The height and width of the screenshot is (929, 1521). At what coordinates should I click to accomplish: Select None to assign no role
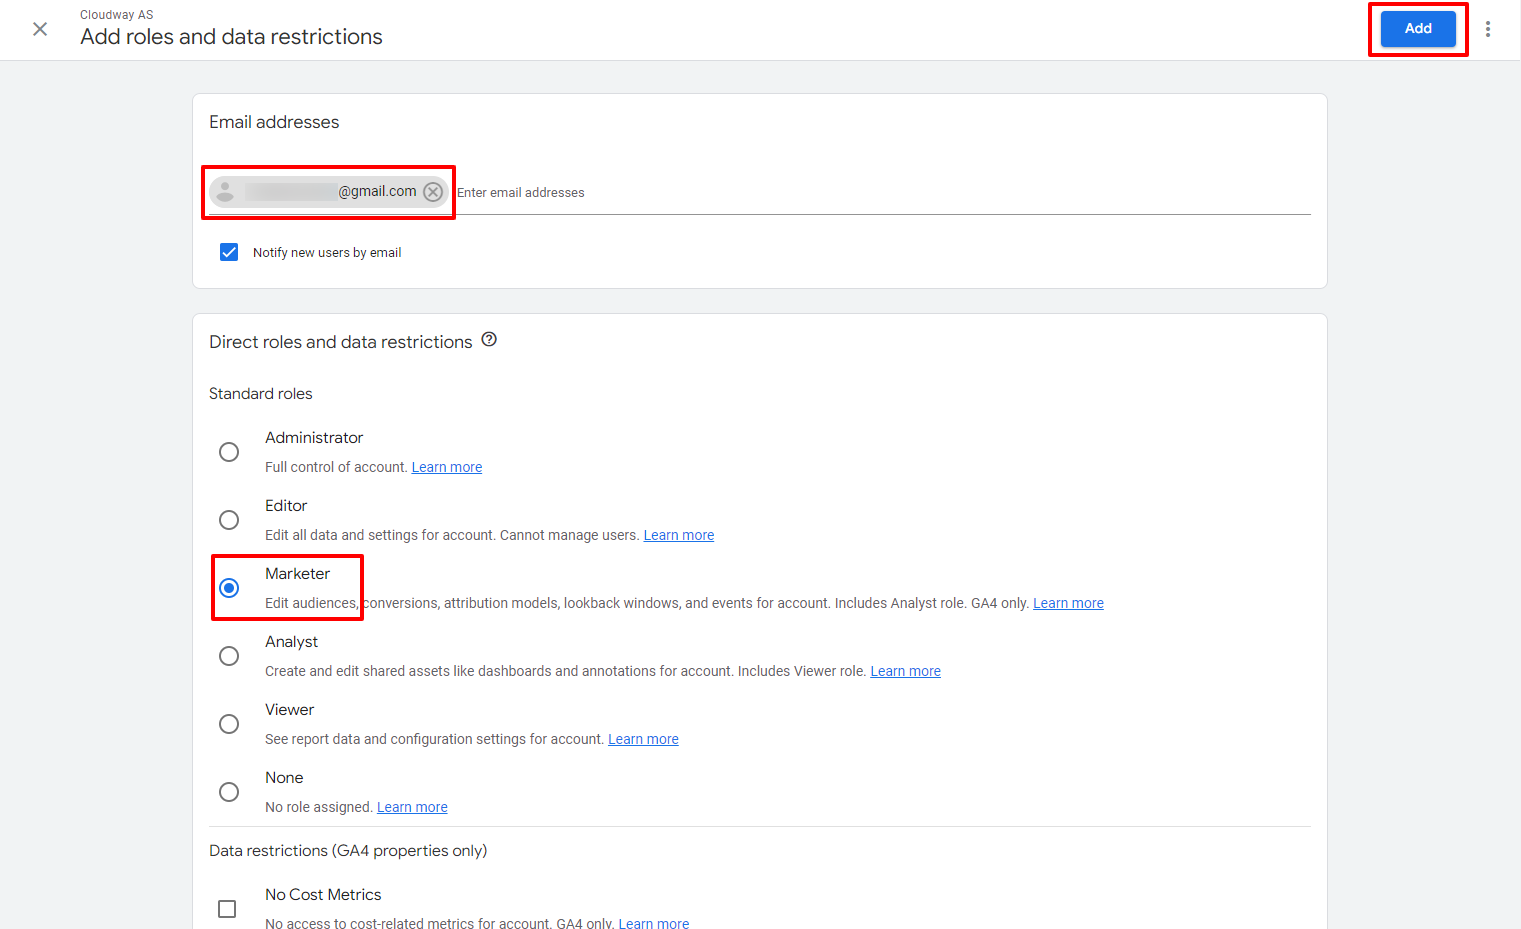tap(229, 791)
